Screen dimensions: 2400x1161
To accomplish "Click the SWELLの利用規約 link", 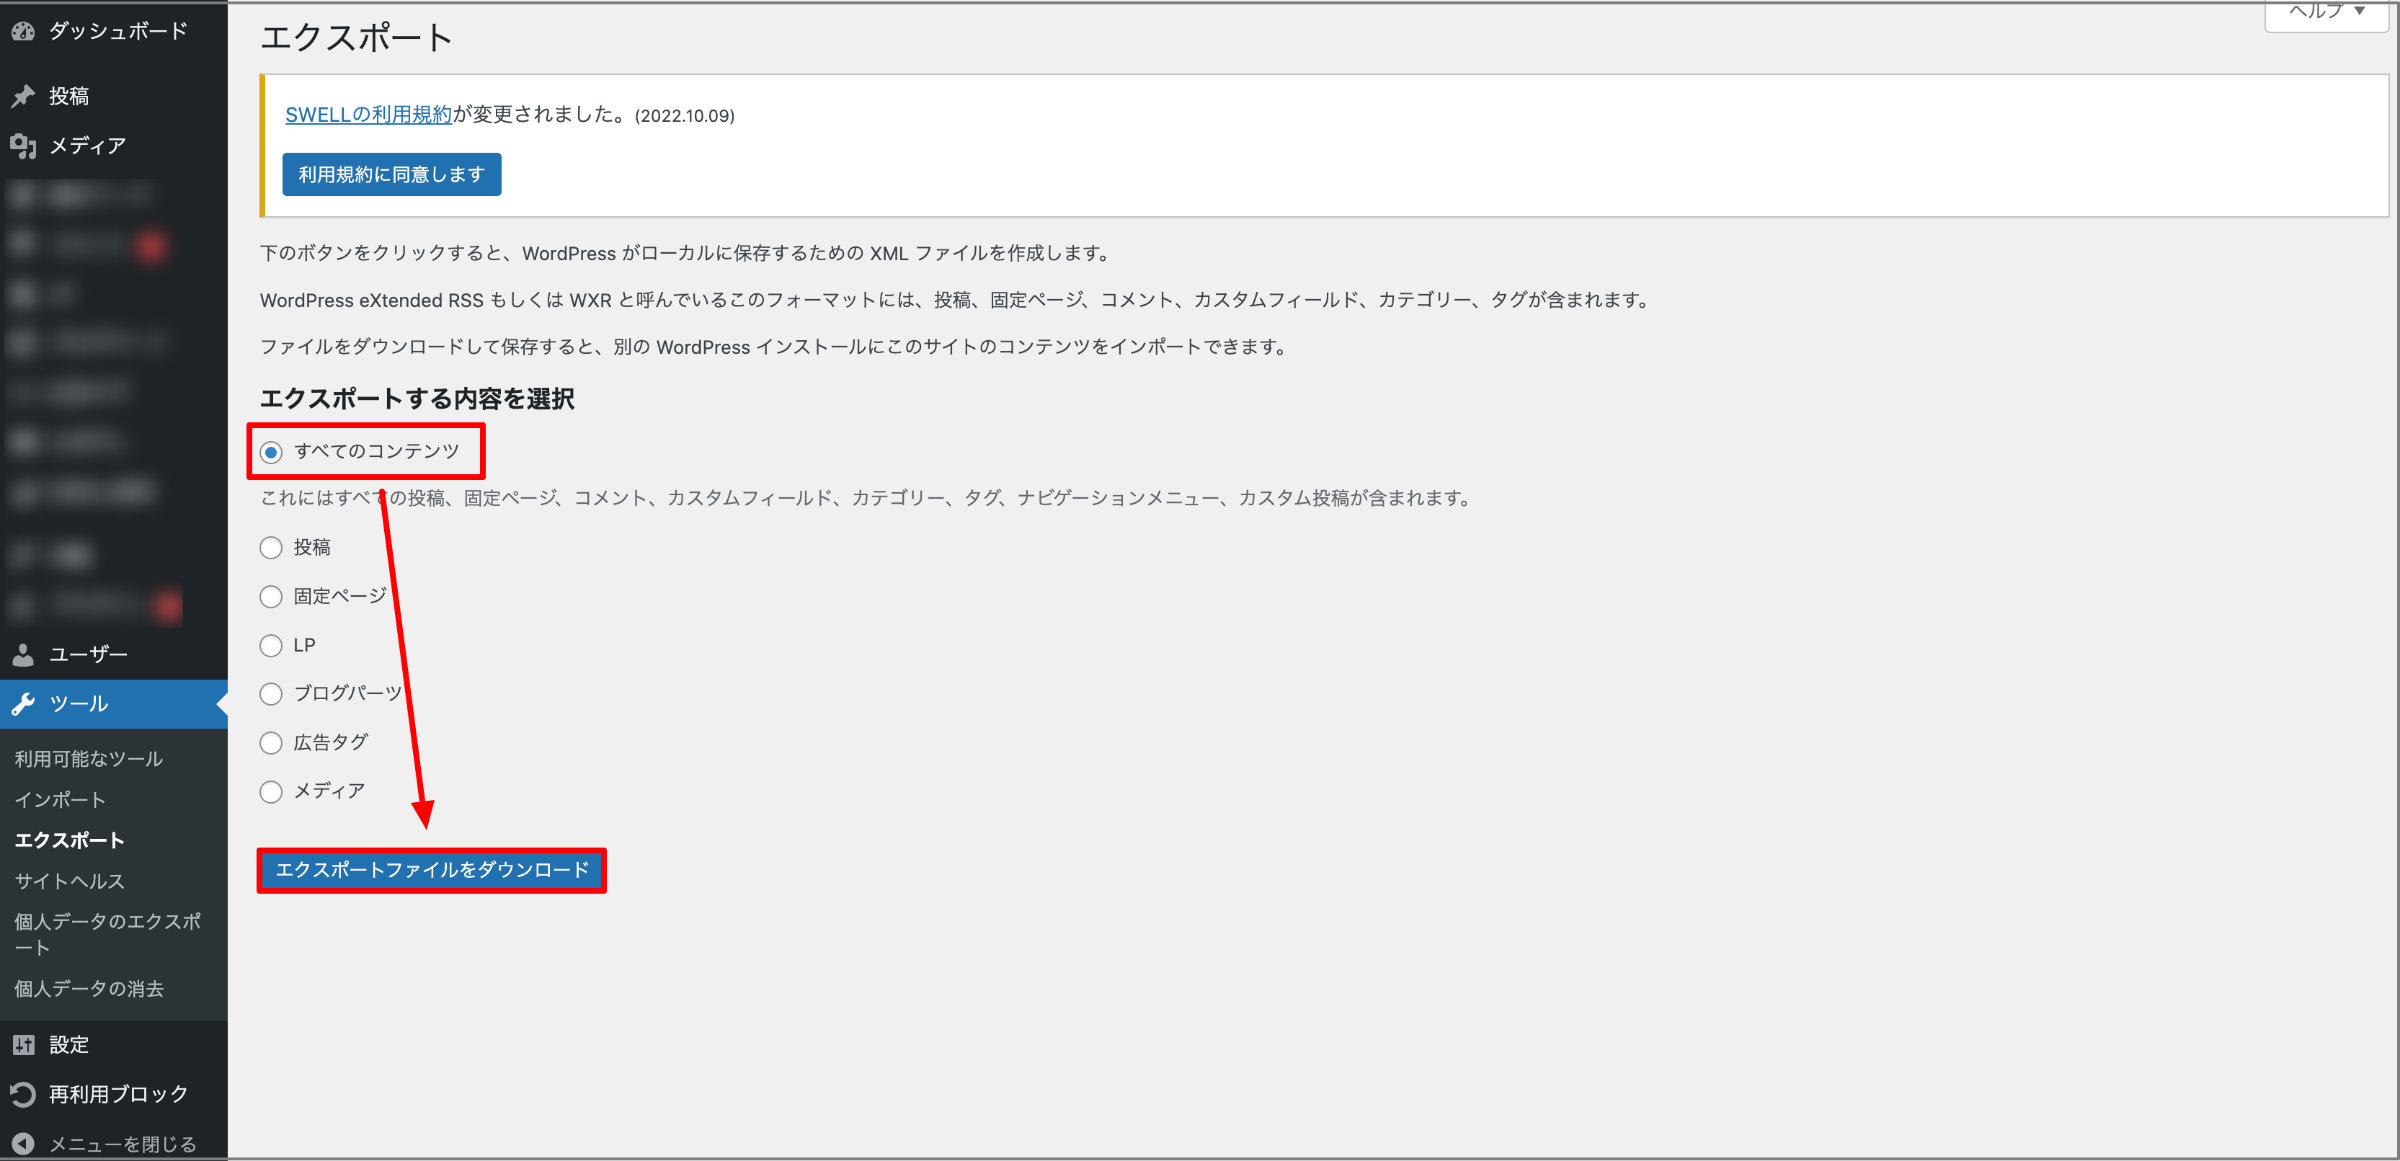I will click(369, 115).
